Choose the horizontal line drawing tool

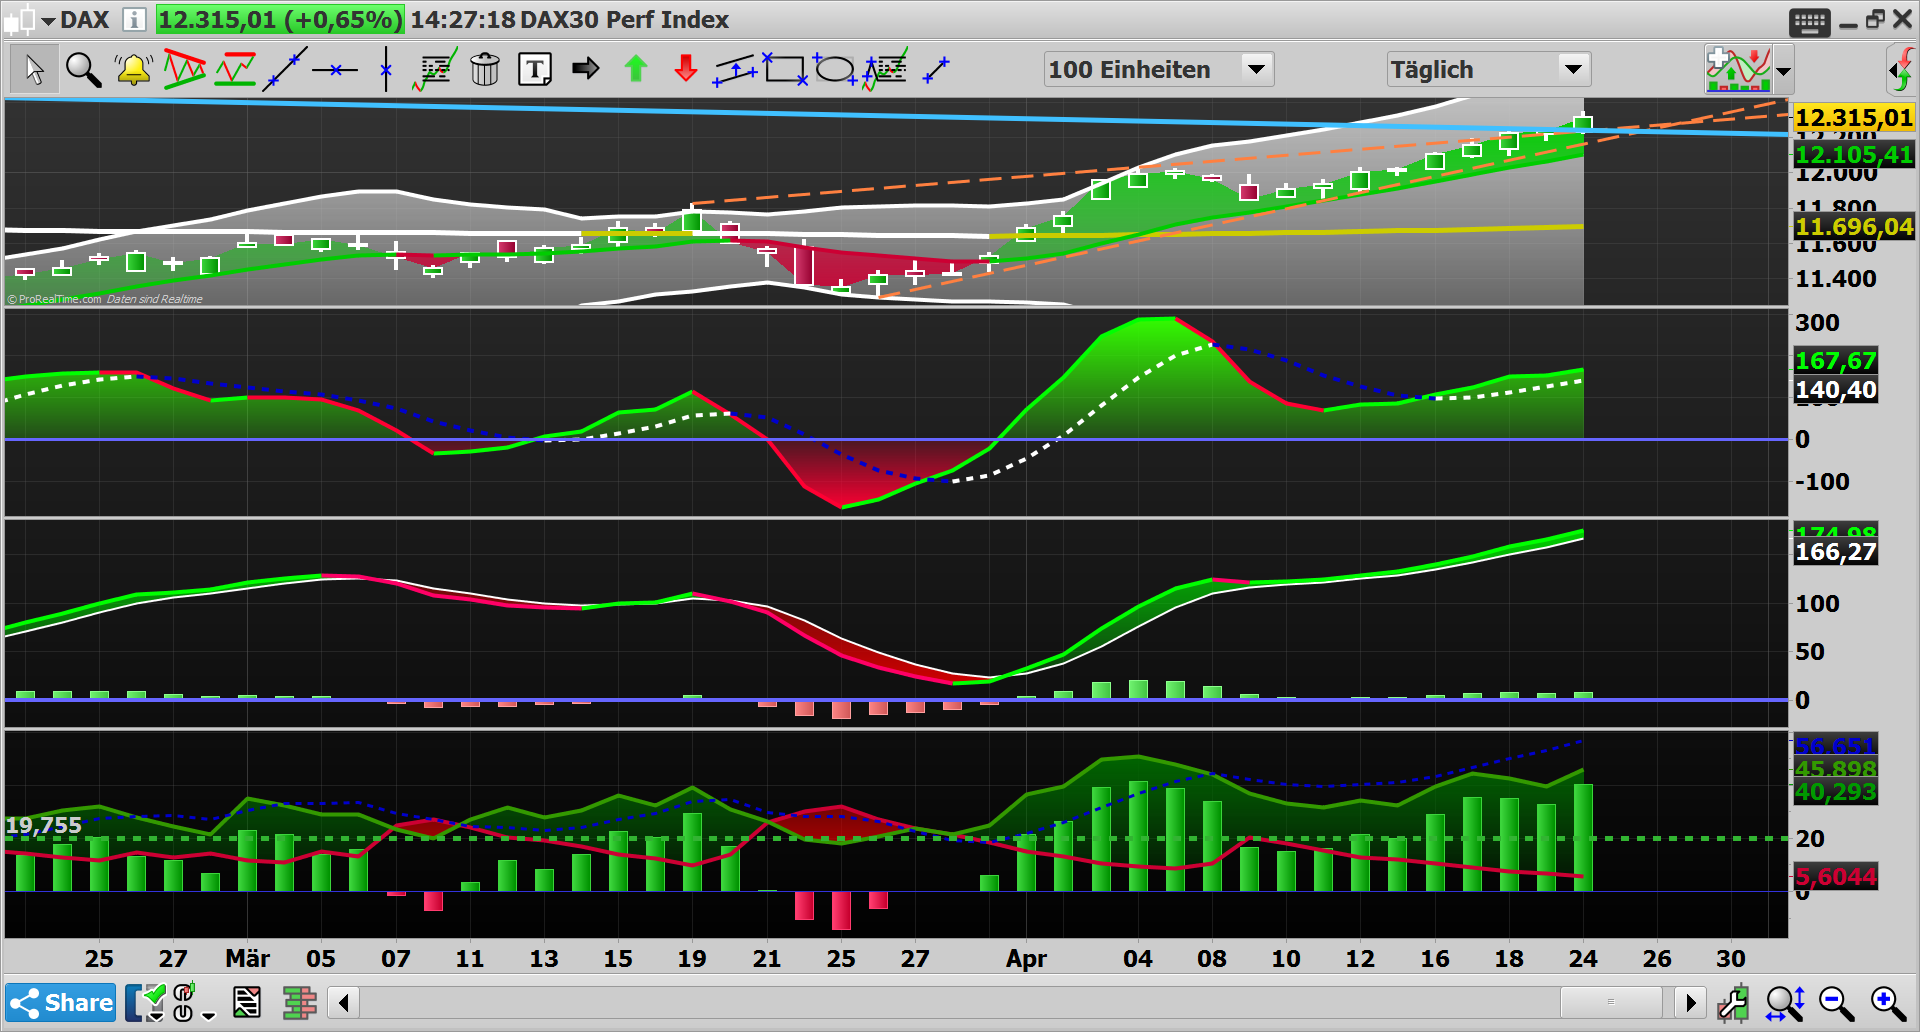tap(335, 69)
